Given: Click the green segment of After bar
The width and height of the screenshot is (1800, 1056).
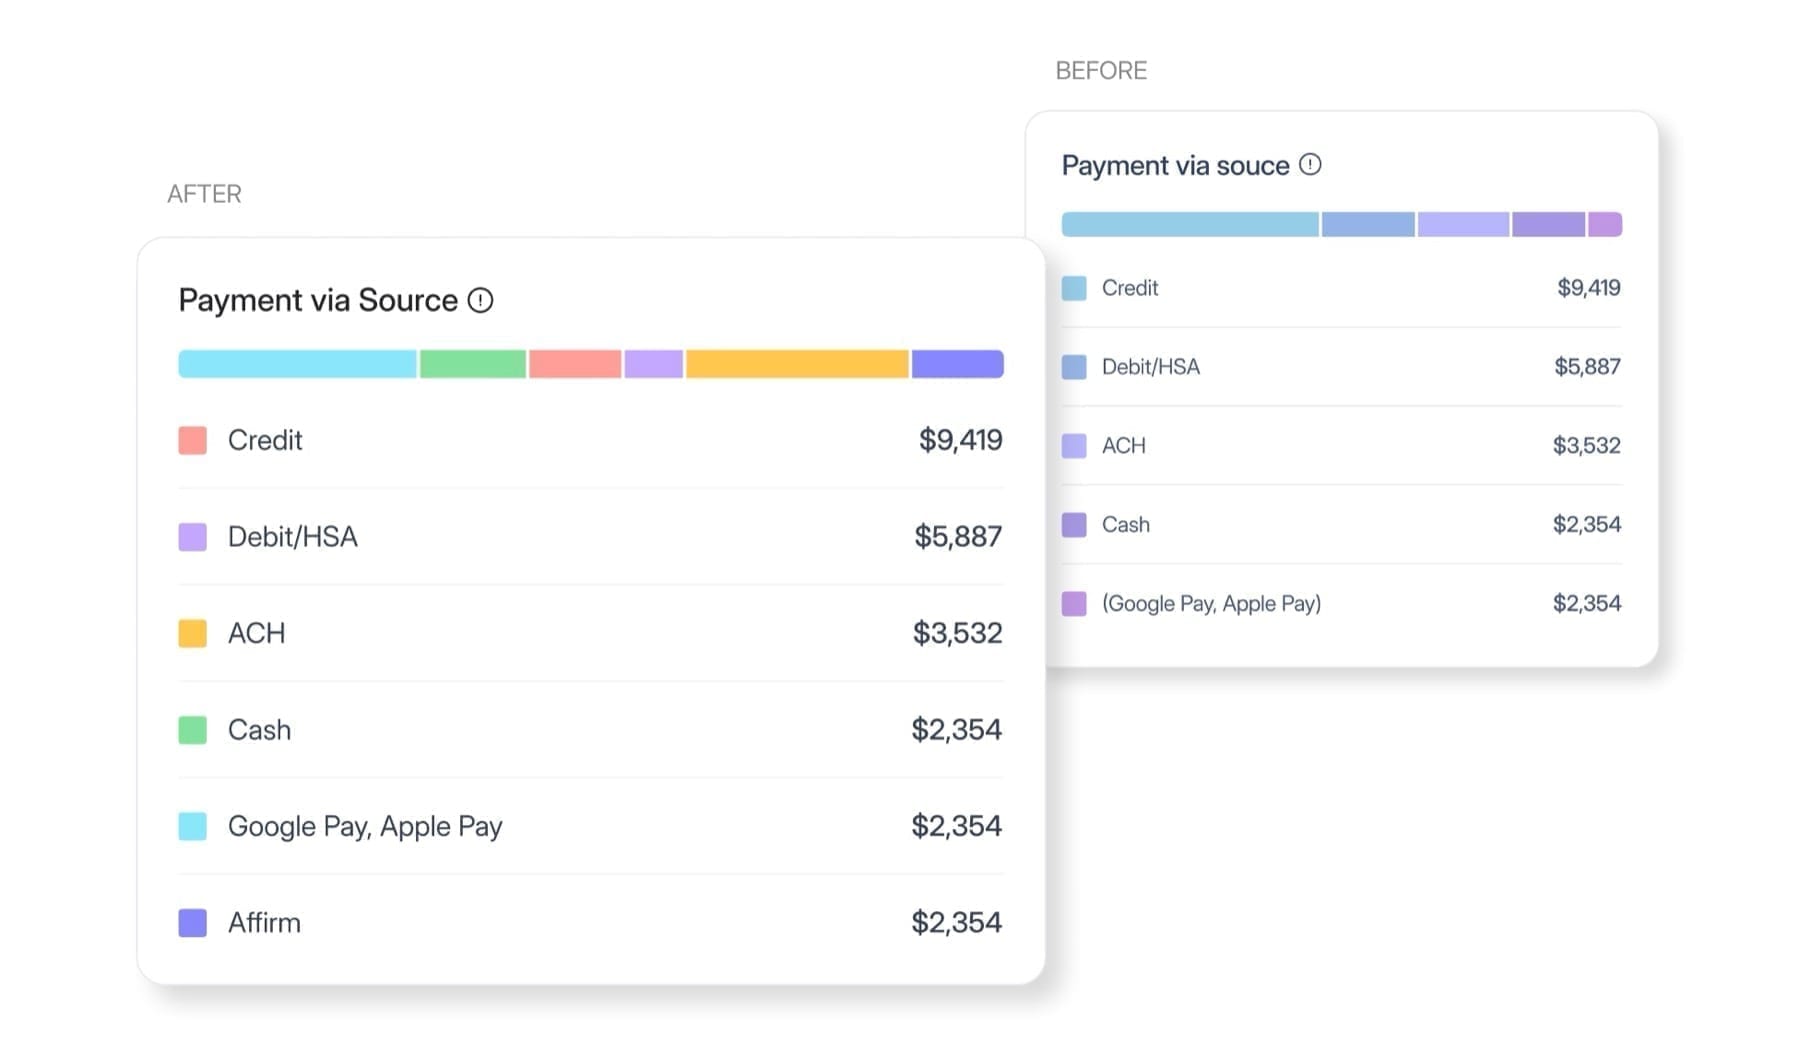Looking at the screenshot, I should click(473, 364).
